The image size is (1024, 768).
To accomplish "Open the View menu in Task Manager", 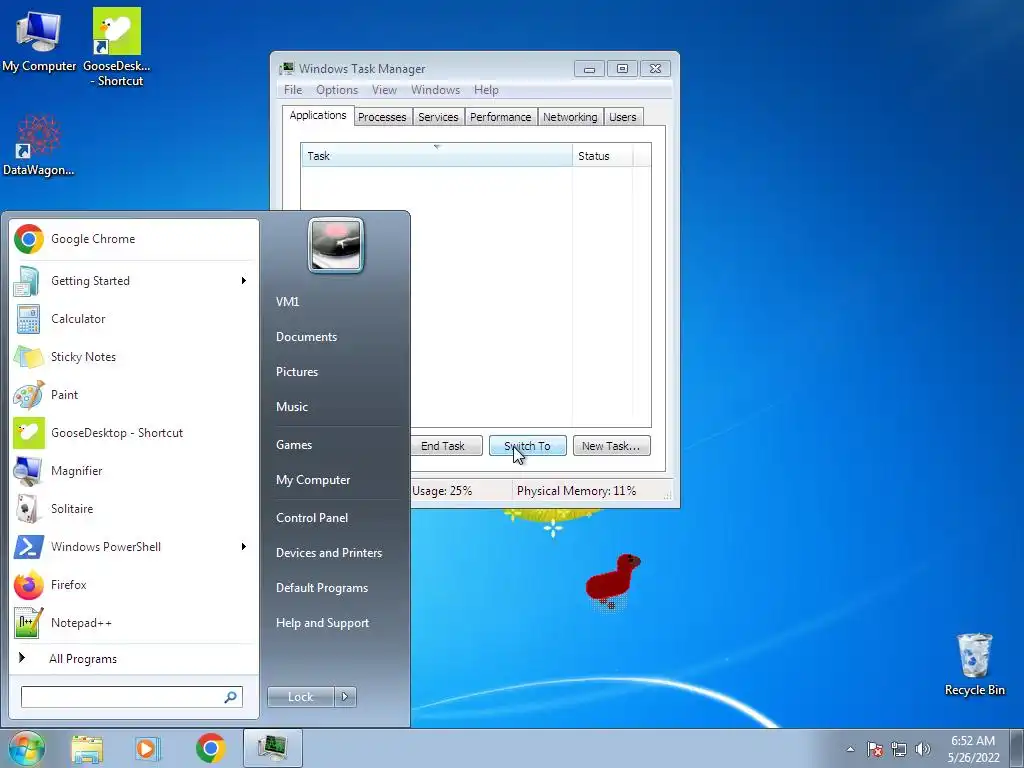I will pyautogui.click(x=384, y=90).
